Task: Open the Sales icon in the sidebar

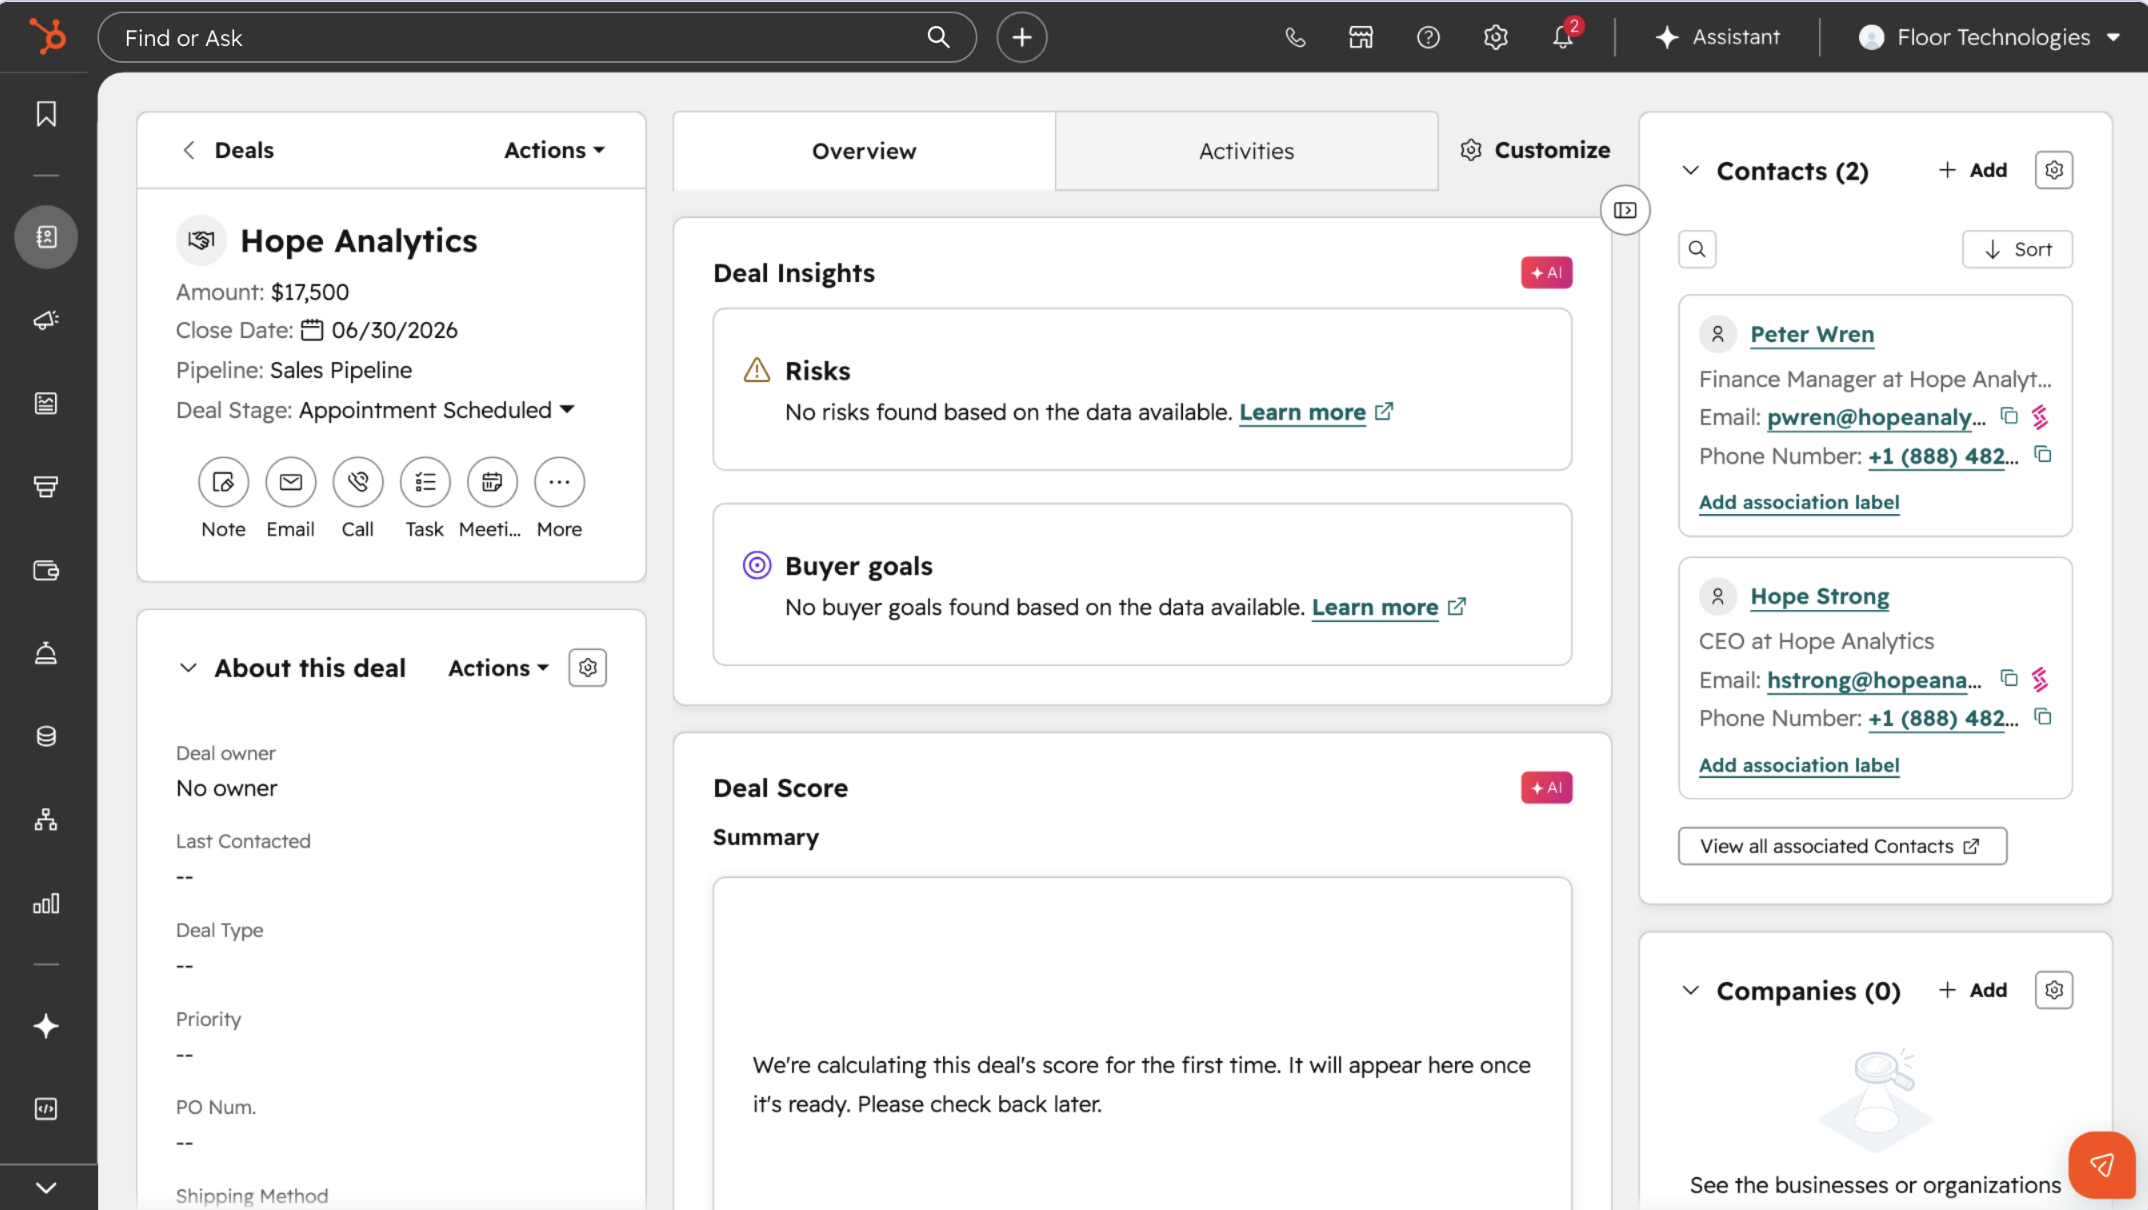Action: 46,487
